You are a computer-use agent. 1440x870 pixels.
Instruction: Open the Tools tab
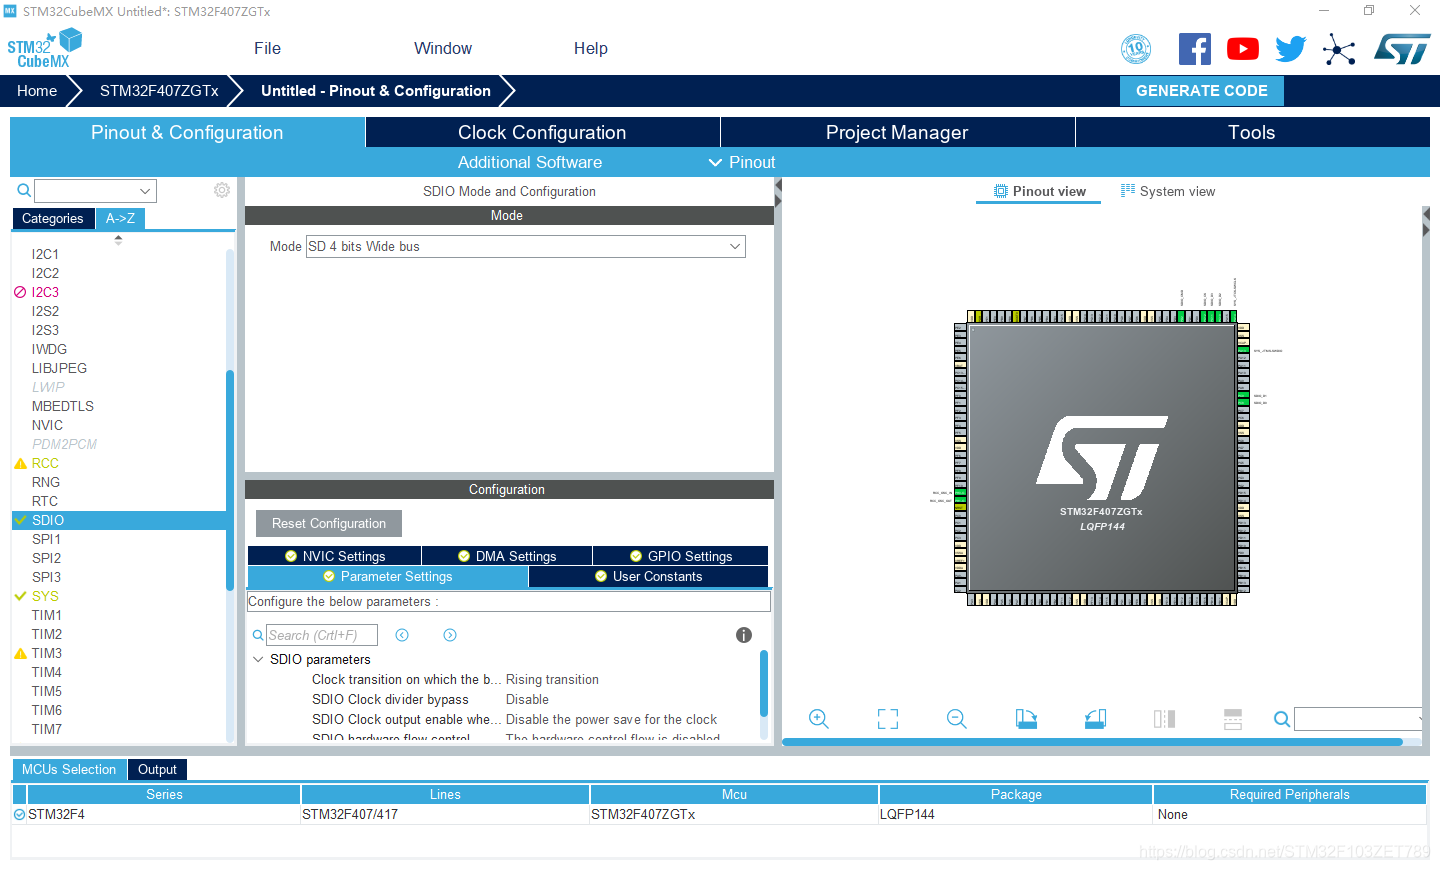point(1252,132)
